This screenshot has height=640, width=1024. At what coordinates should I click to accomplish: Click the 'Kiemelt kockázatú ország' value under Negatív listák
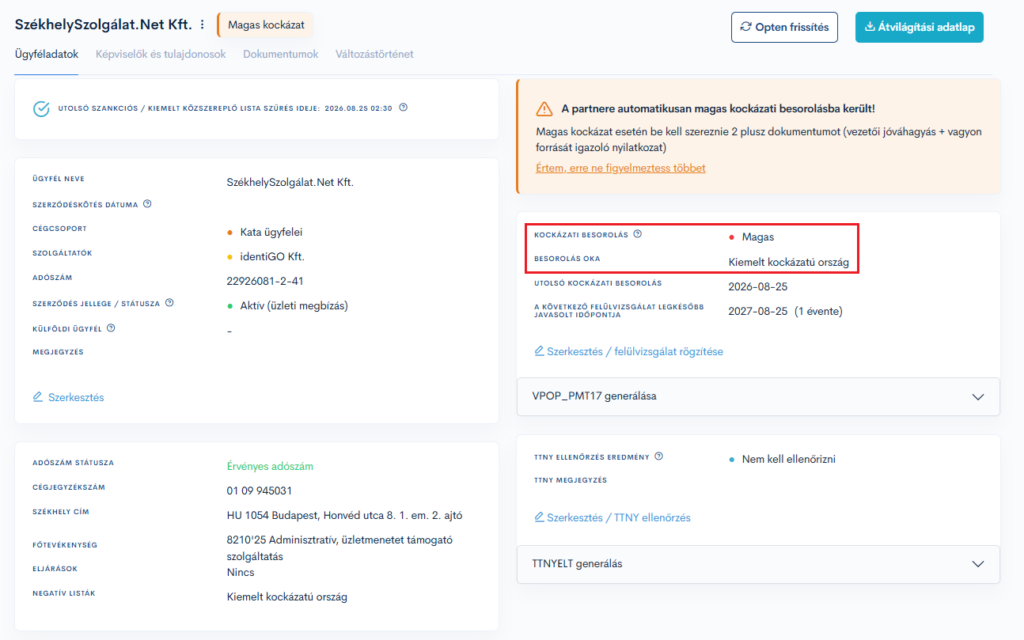click(287, 597)
